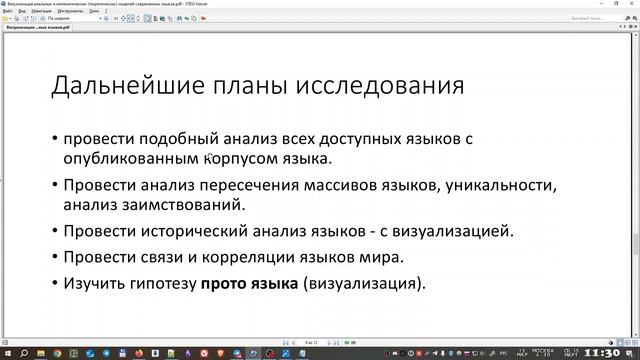640x360 pixels.
Task: Go to previous page button
Action: pyautogui.click(x=293, y=343)
